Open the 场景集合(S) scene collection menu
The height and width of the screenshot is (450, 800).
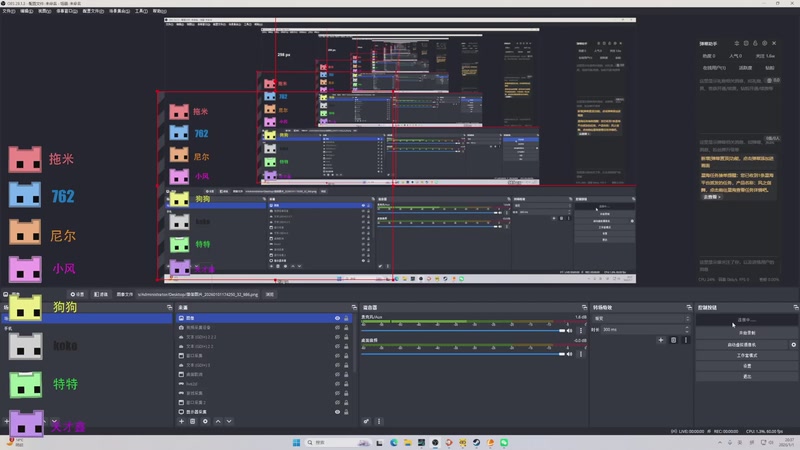pos(119,11)
